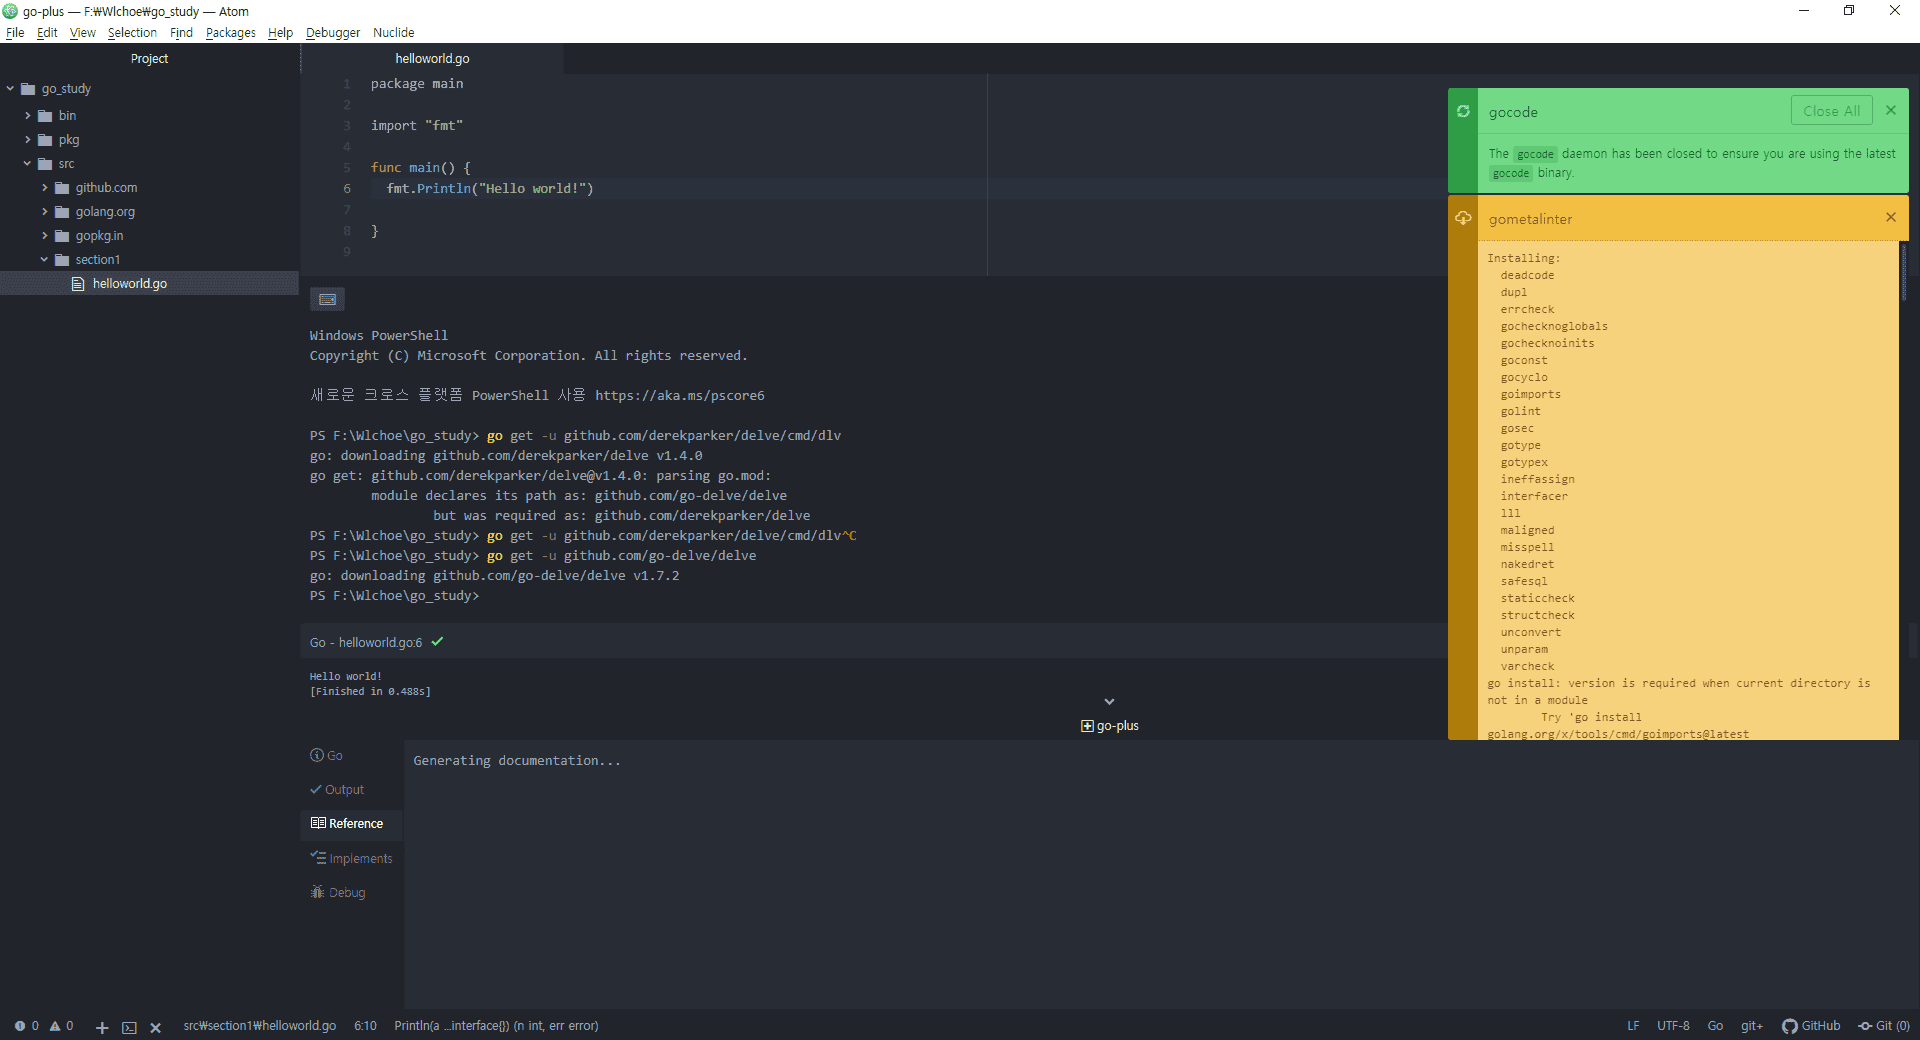Click the green checkmark next to helloworld.go:6
1920x1040 pixels.
pyautogui.click(x=437, y=642)
